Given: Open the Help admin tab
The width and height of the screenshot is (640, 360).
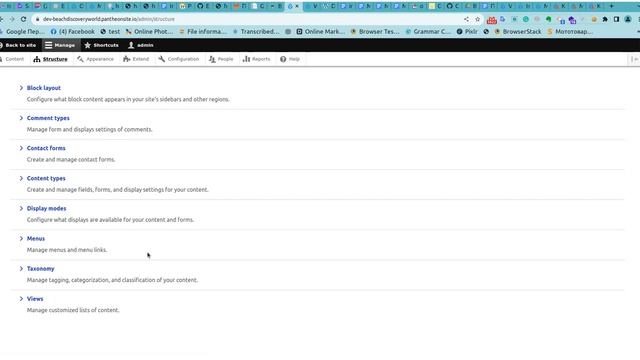Looking at the screenshot, I should (x=290, y=59).
